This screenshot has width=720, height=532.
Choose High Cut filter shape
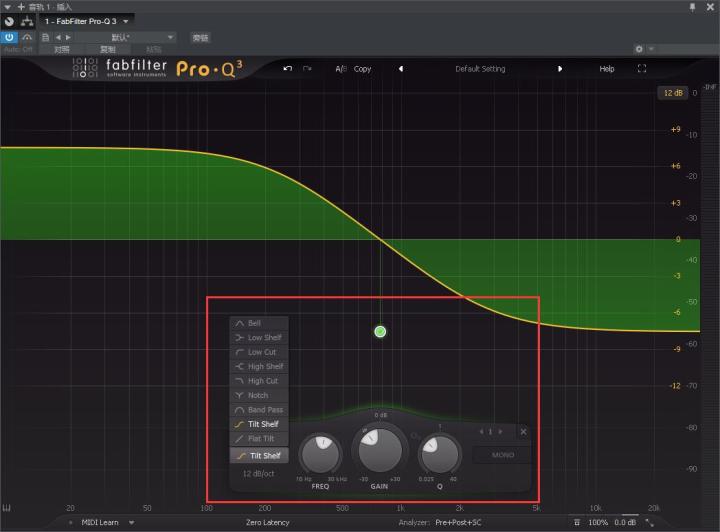click(259, 381)
